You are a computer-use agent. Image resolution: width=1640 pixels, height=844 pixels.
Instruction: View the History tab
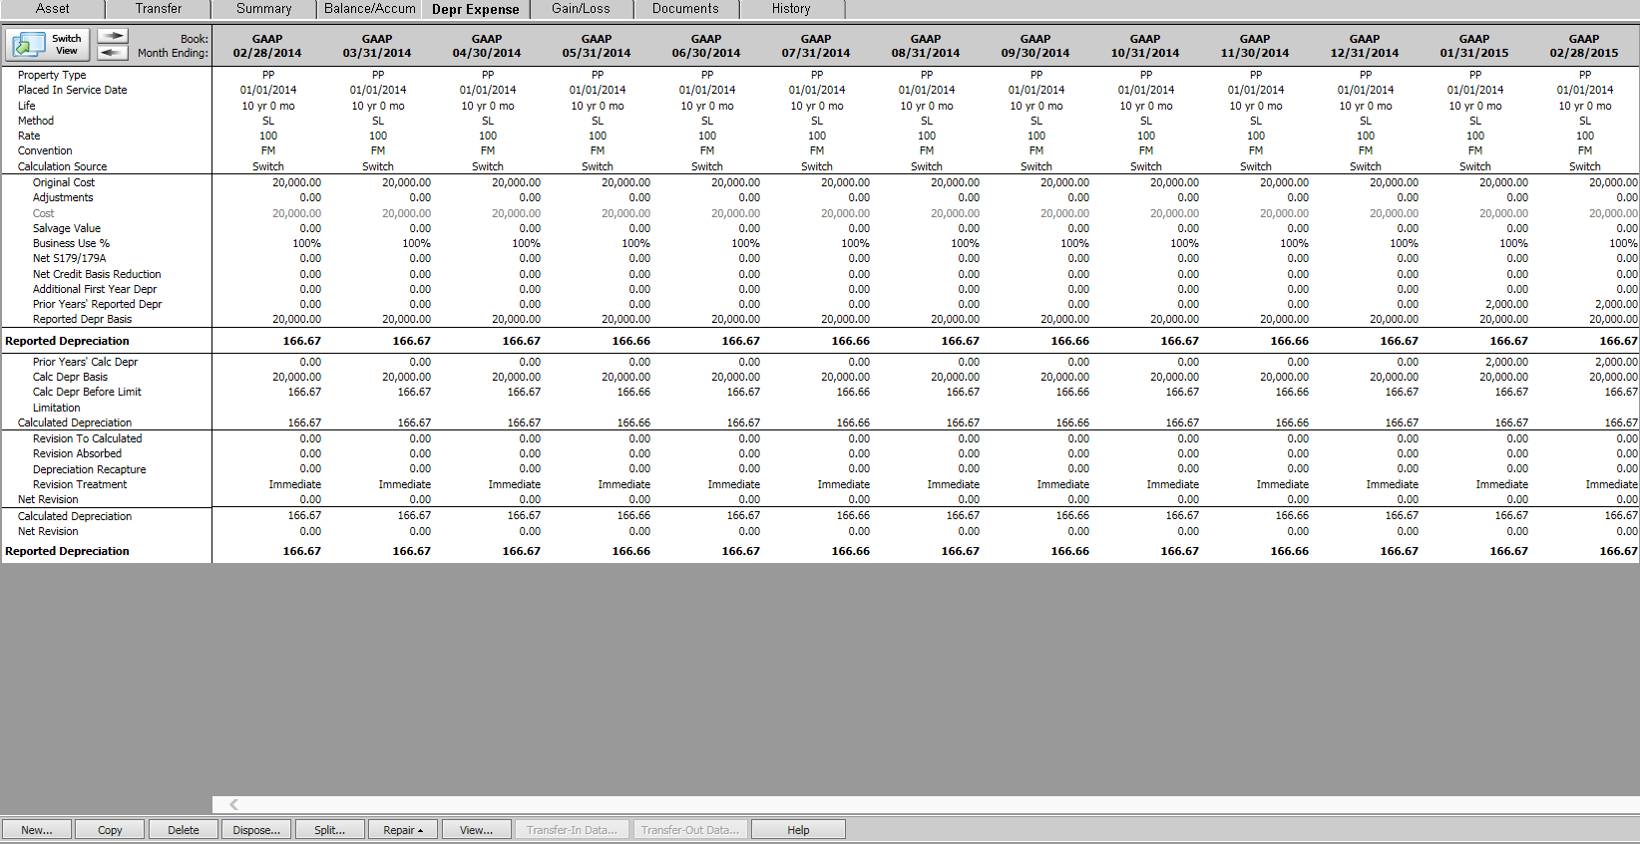(x=791, y=9)
